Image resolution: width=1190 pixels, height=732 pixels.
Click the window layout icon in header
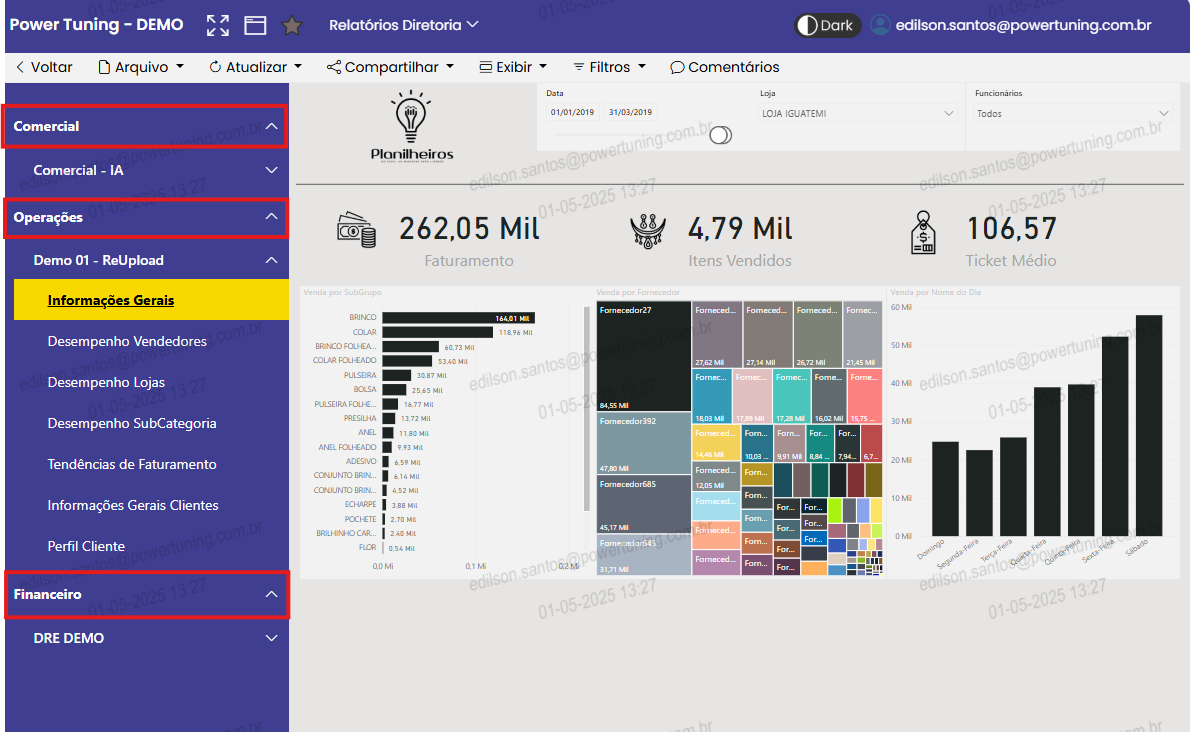(x=255, y=25)
